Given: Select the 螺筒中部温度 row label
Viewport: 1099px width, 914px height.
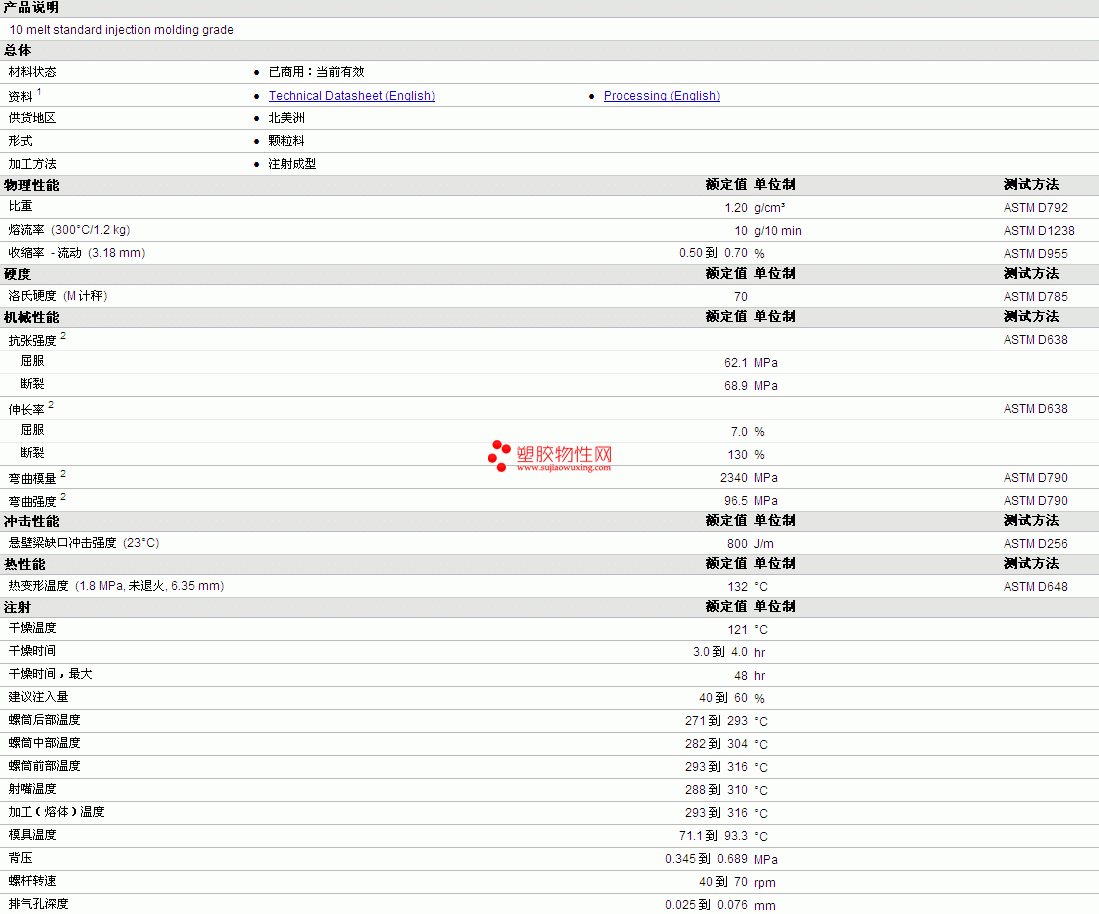Looking at the screenshot, I should click(44, 743).
